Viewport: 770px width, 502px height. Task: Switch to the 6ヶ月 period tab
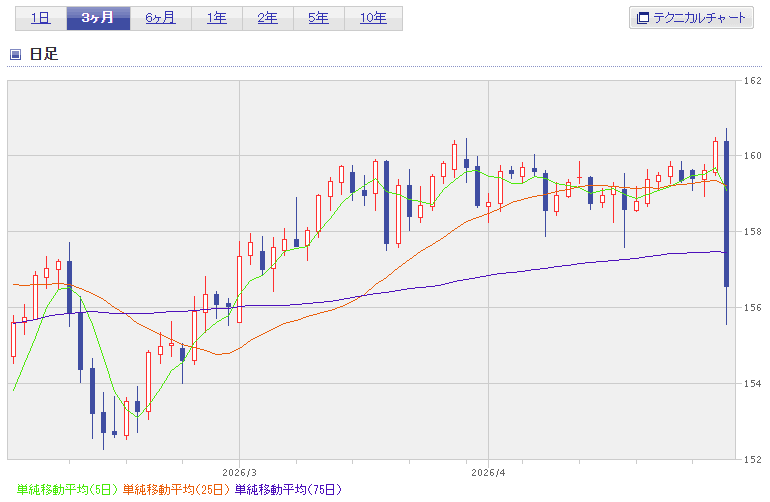[161, 18]
